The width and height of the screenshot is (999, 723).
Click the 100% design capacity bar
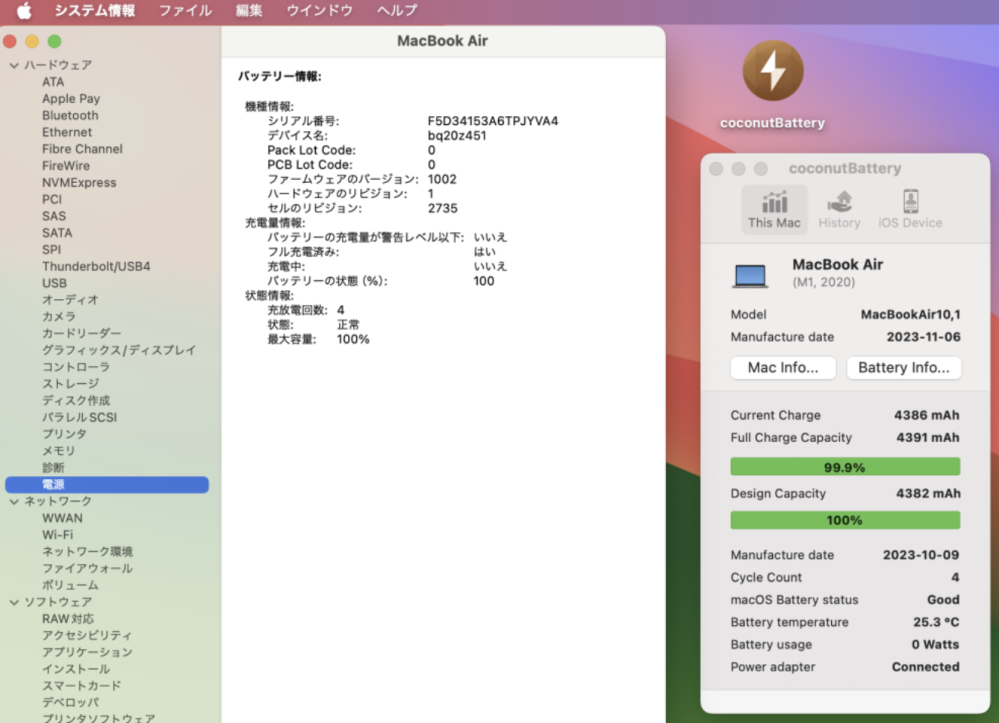[x=845, y=520]
